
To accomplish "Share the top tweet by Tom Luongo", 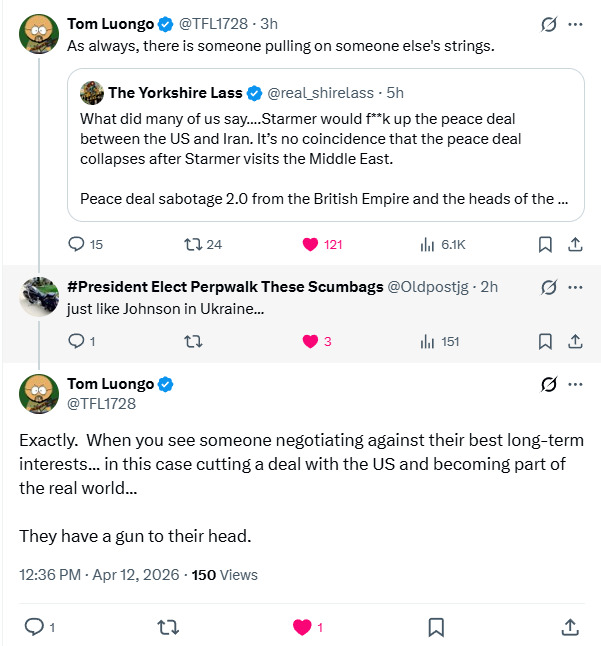I will pyautogui.click(x=575, y=244).
